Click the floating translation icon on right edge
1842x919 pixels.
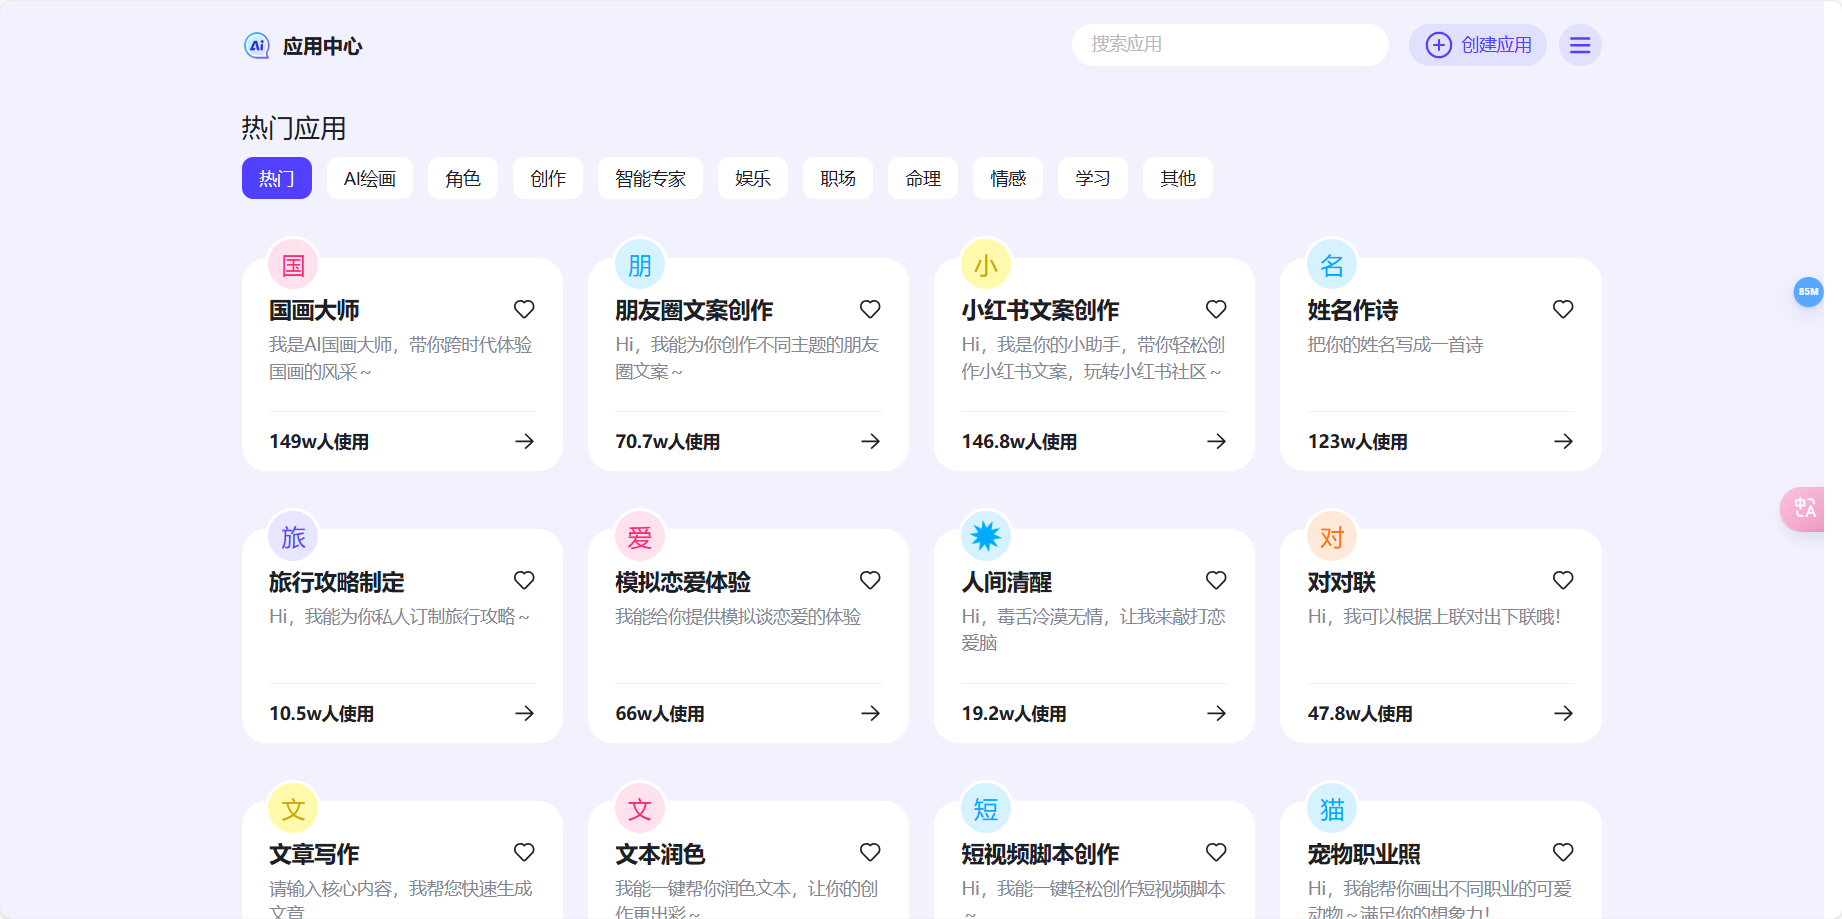[1806, 508]
